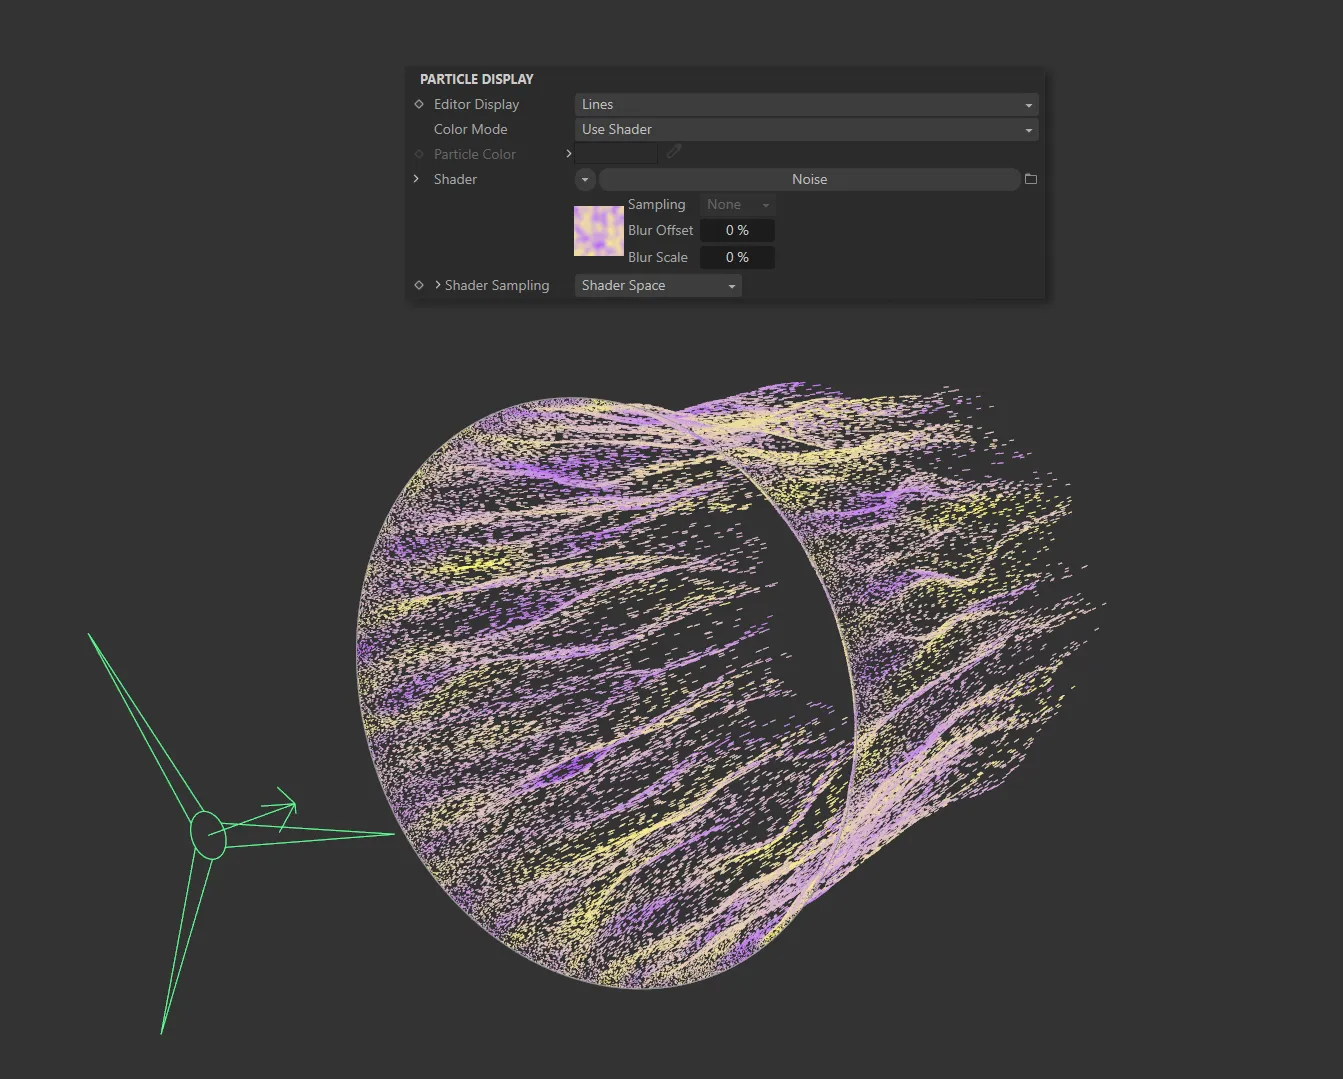Pick Particle Color with the eyedropper
This screenshot has height=1079, width=1343.
coord(673,151)
